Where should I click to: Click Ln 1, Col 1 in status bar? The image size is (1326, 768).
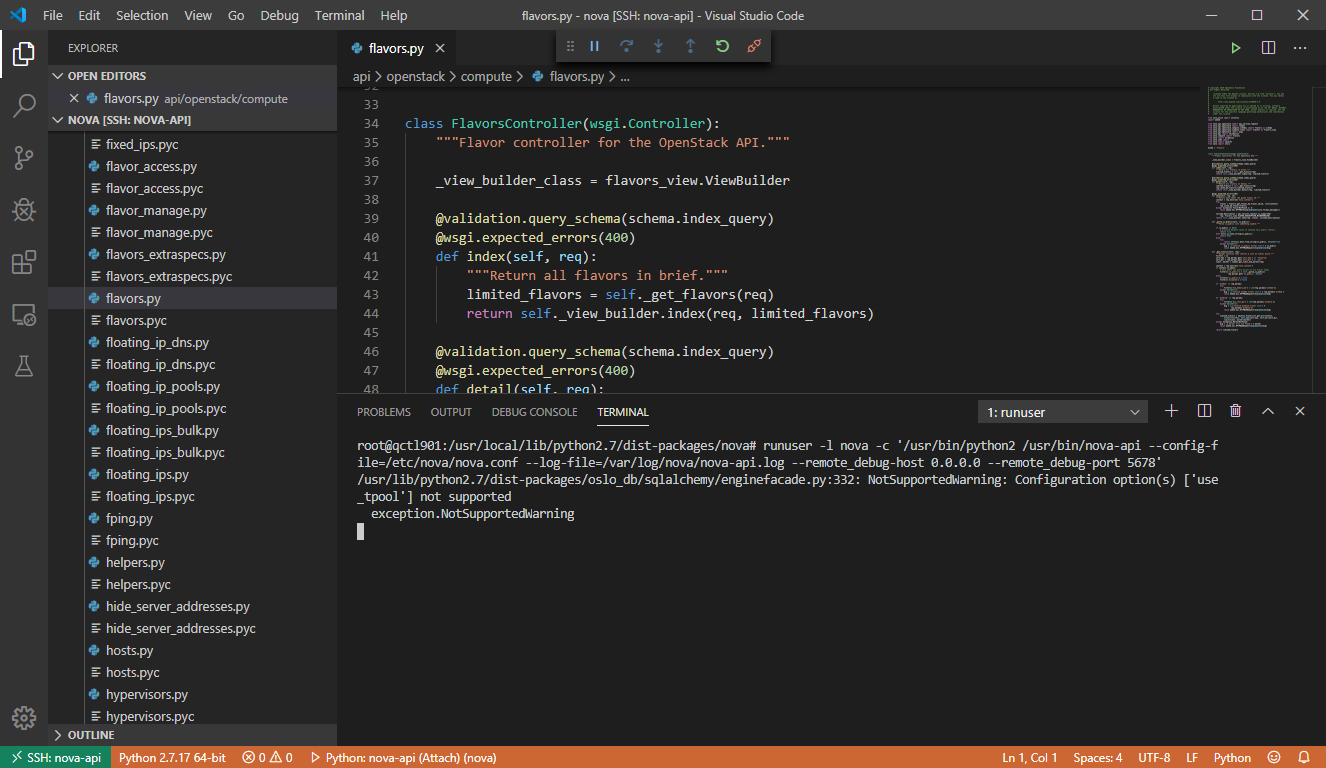pos(1029,757)
